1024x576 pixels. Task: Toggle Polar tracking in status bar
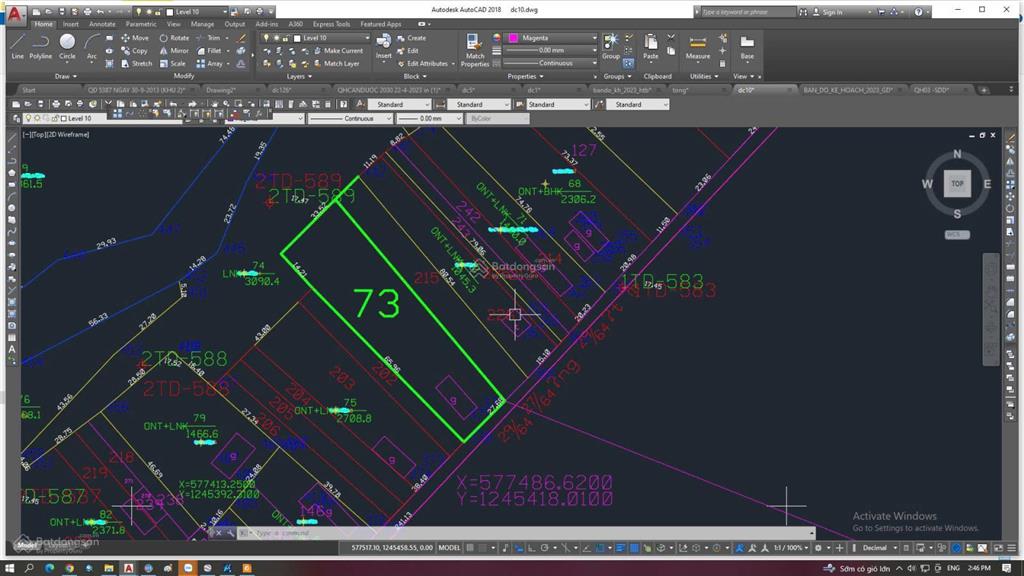[544, 548]
